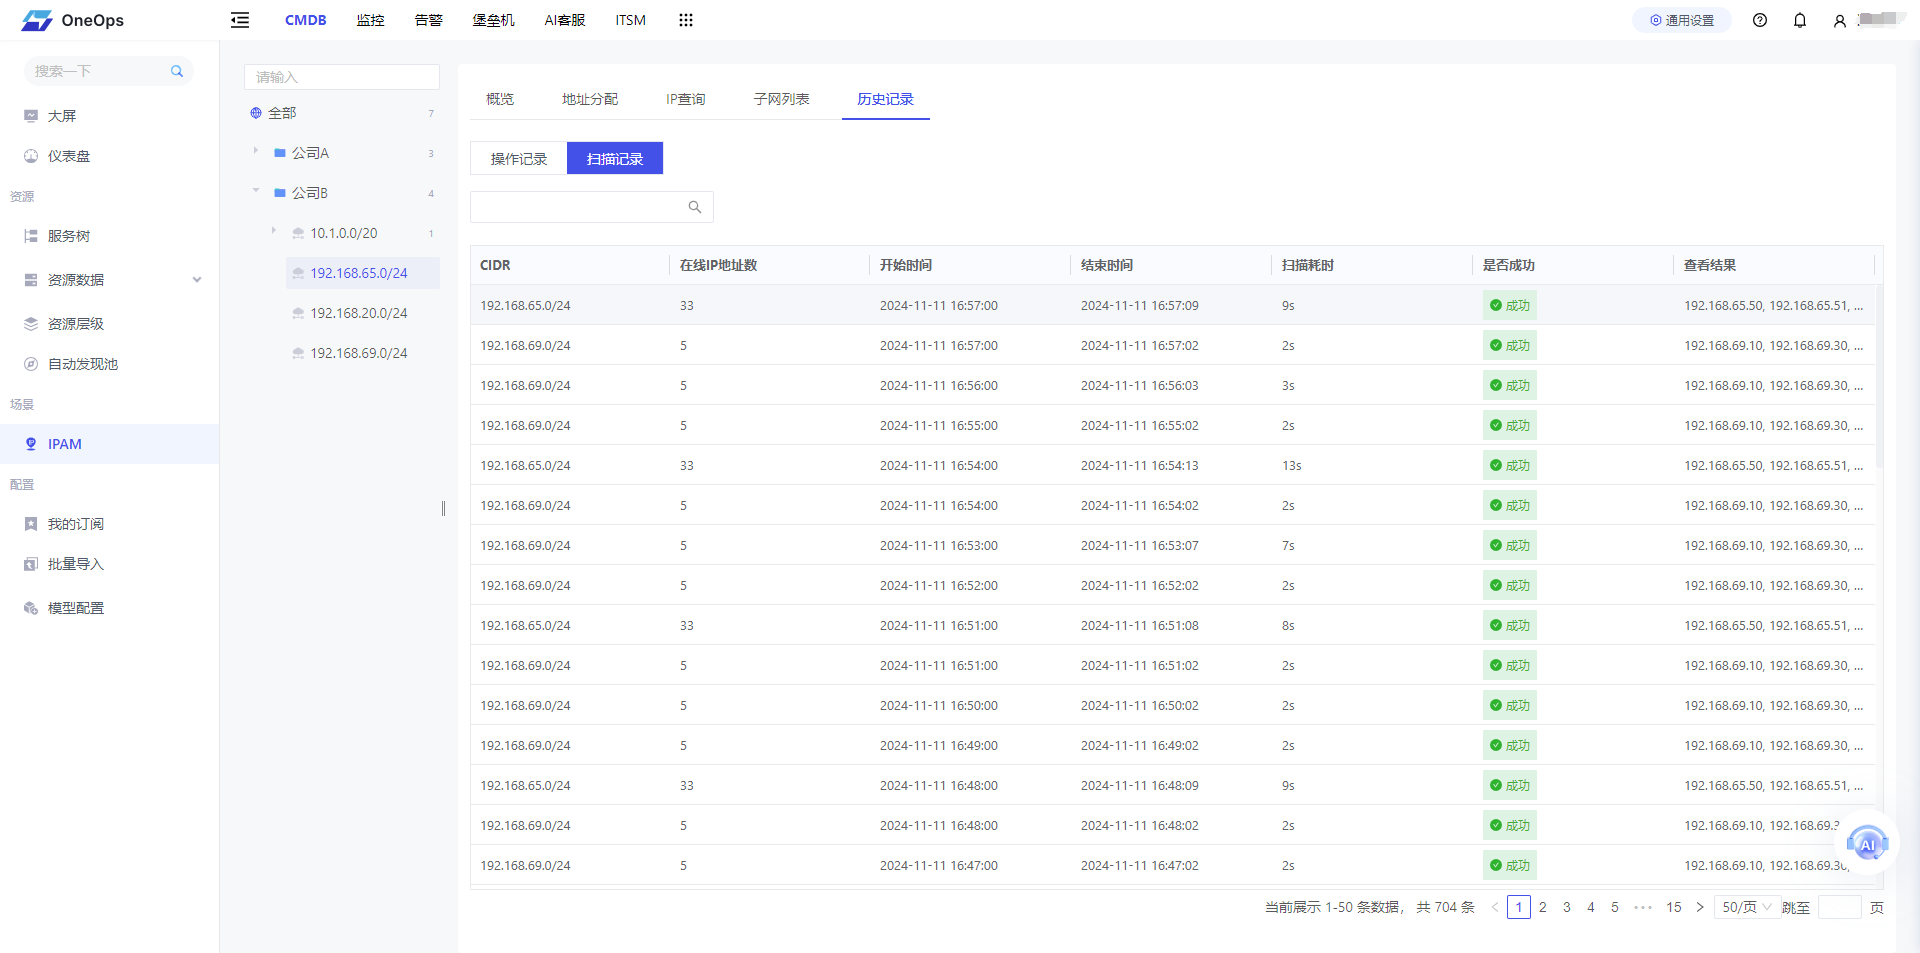
Task: Select the 历史记录 tab
Action: coord(886,99)
